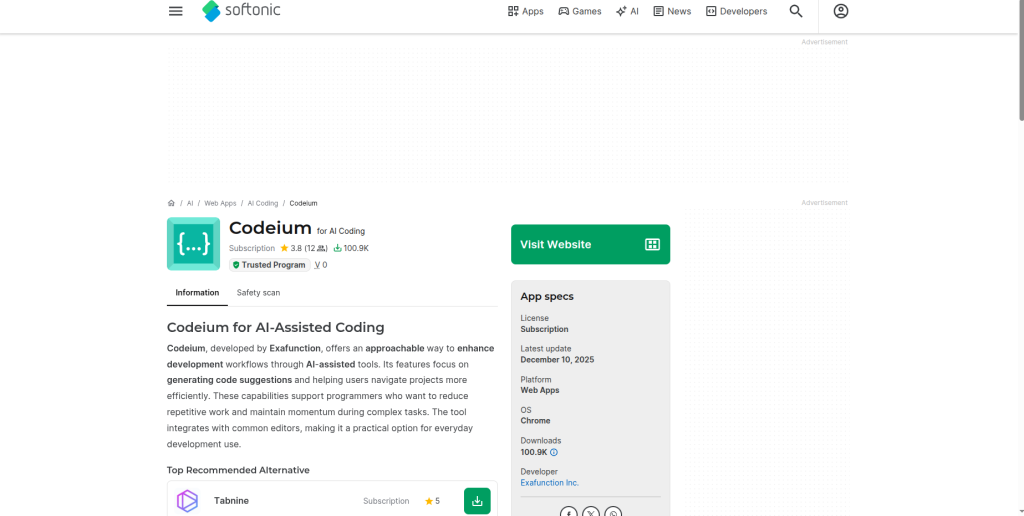This screenshot has height=516, width=1024.
Task: Open the Exafunction Inc. developer link
Action: click(549, 483)
